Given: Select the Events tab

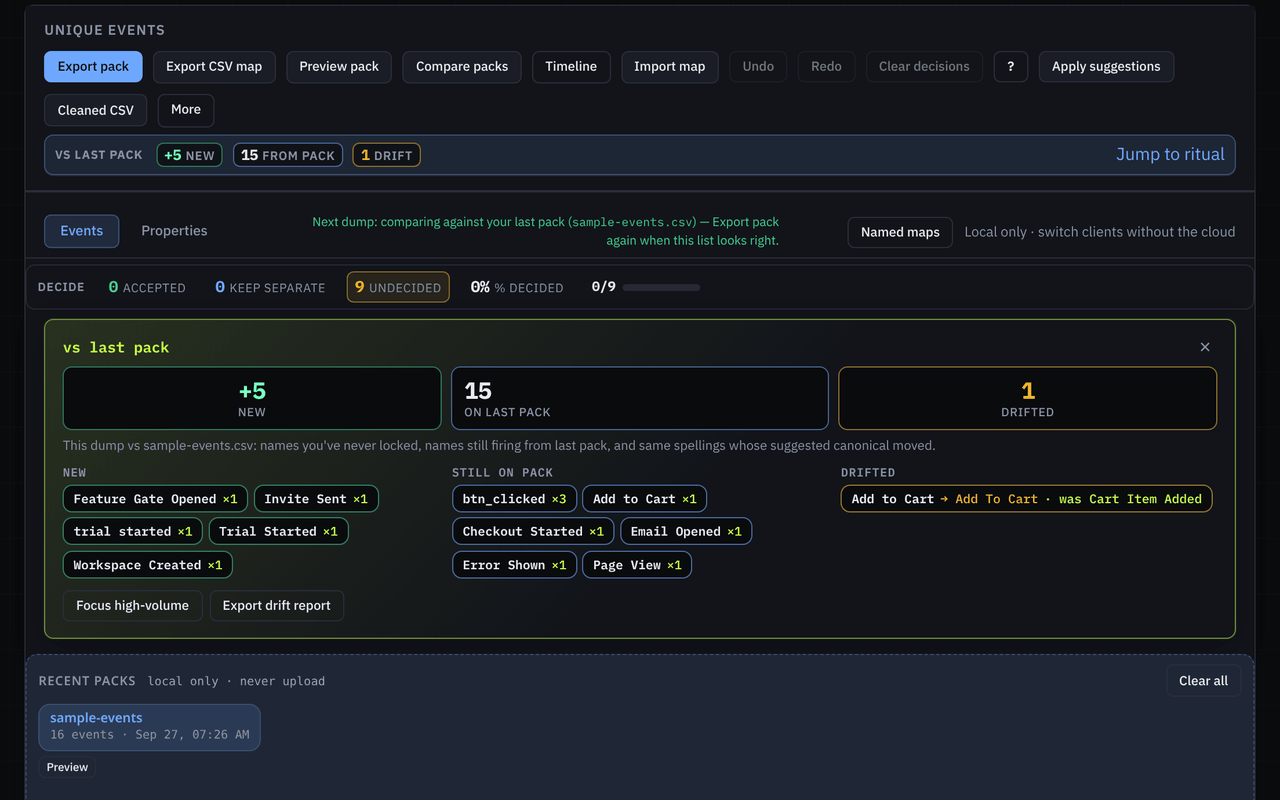Looking at the screenshot, I should (x=82, y=231).
